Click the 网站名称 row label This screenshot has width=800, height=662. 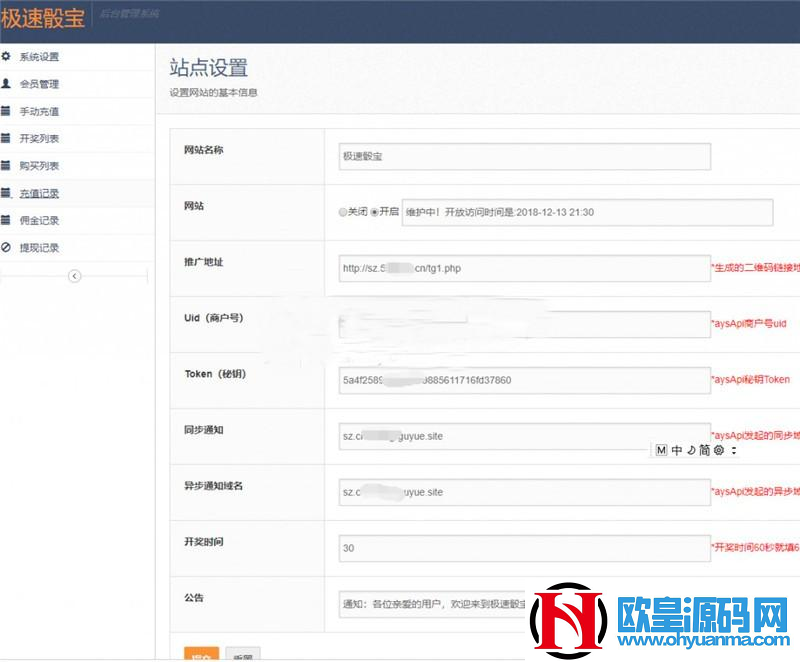coord(204,150)
